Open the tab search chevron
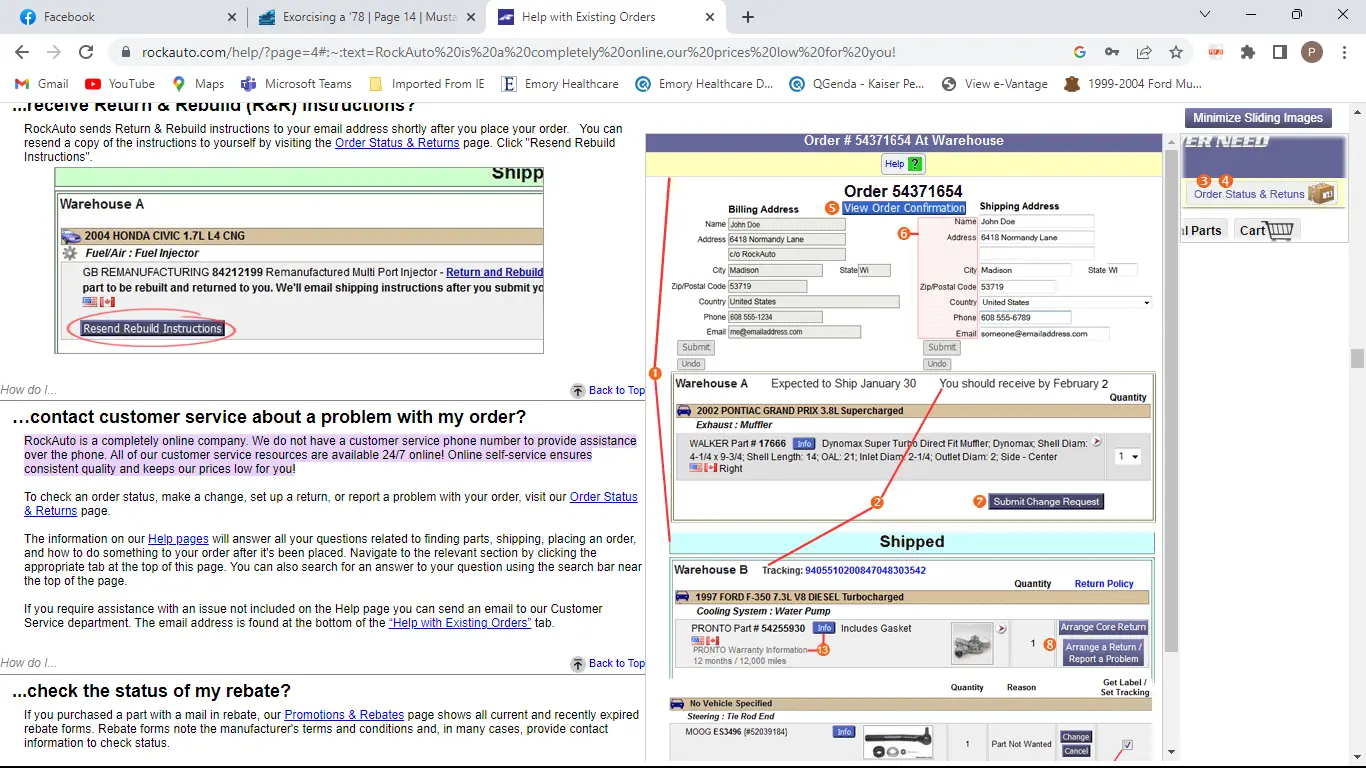This screenshot has width=1366, height=768. (x=1205, y=14)
